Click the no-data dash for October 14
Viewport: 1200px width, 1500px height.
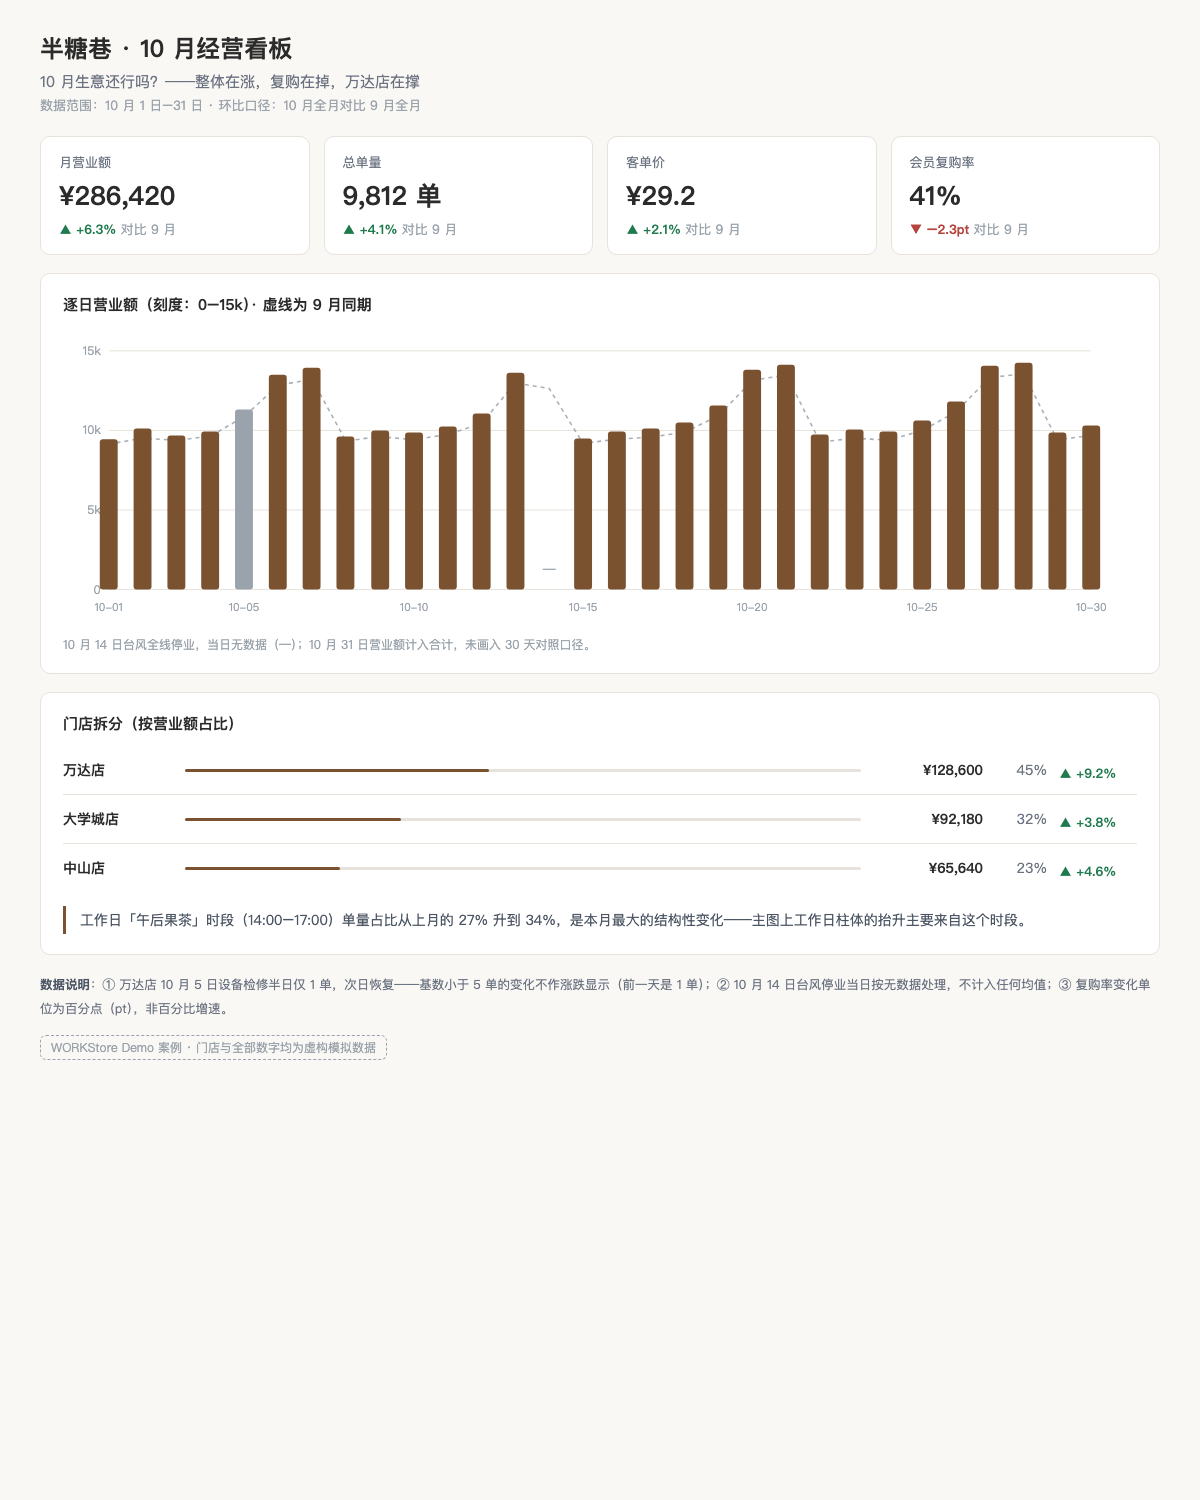tap(549, 569)
